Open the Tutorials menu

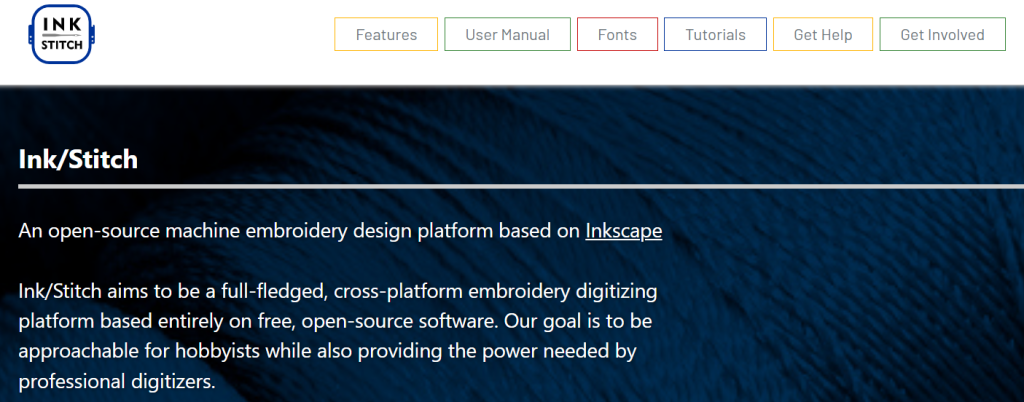pyautogui.click(x=715, y=35)
